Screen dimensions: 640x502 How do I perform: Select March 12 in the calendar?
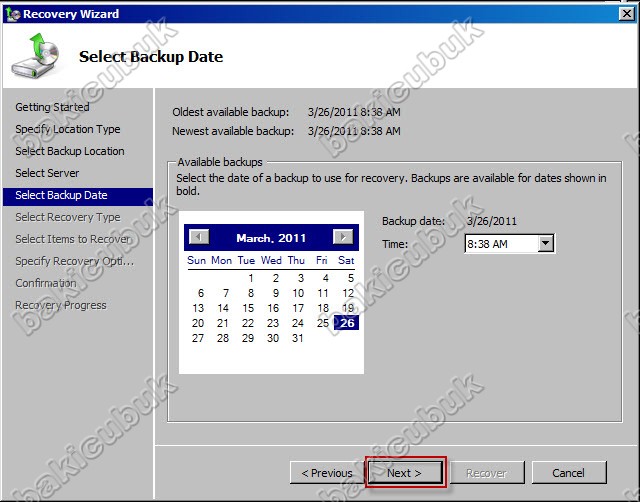point(348,293)
